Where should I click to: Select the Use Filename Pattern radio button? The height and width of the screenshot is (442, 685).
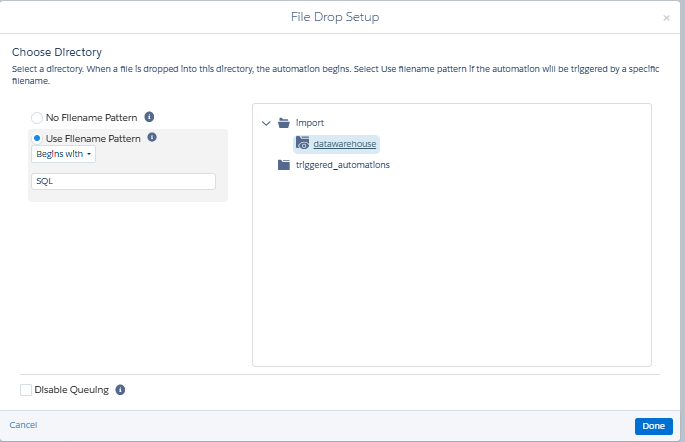38,138
